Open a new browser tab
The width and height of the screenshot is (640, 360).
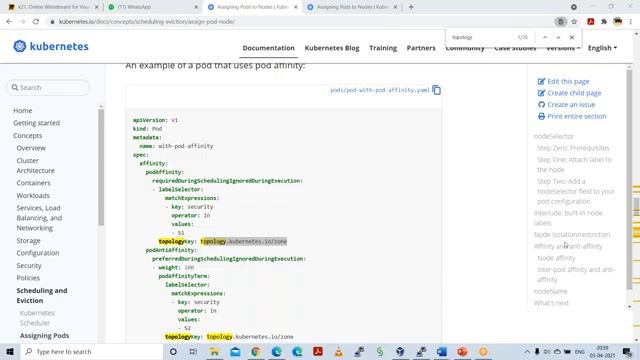pyautogui.click(x=411, y=7)
